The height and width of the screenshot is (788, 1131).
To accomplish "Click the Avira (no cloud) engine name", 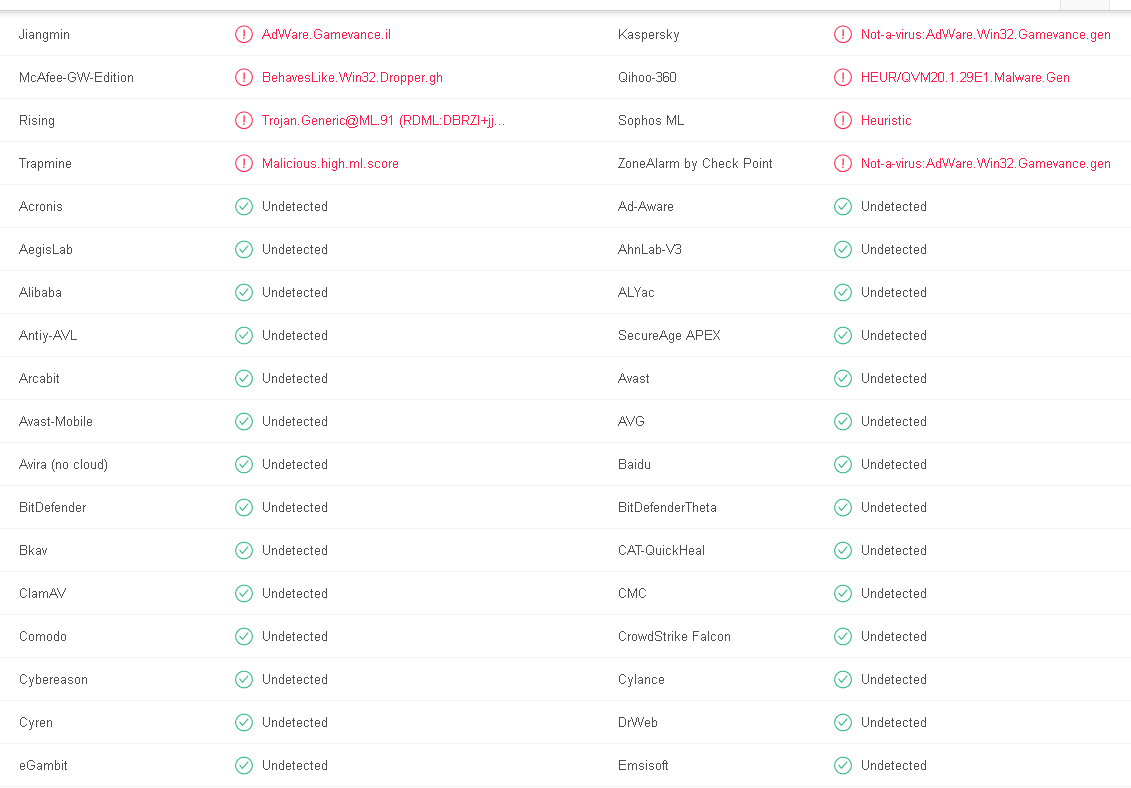I will click(x=63, y=465).
